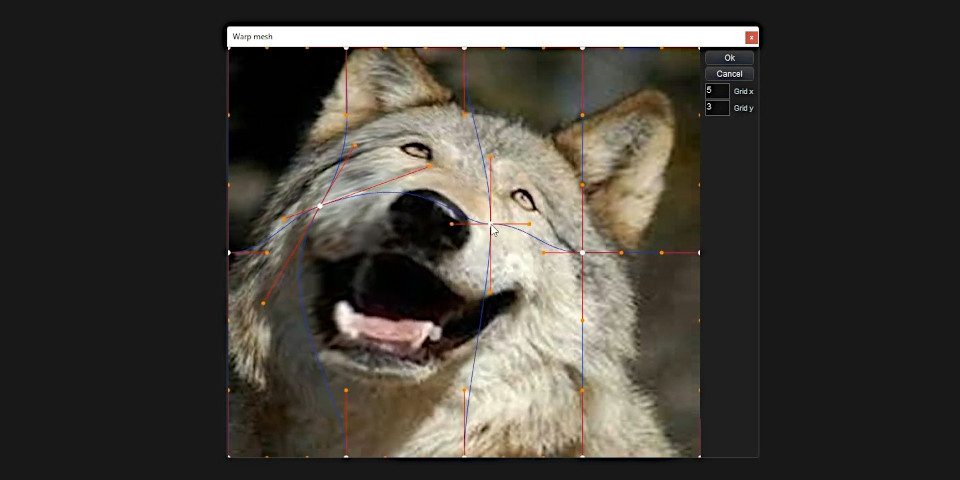Select the top edge center mesh vertex
Image resolution: width=960 pixels, height=480 pixels.
464,47
